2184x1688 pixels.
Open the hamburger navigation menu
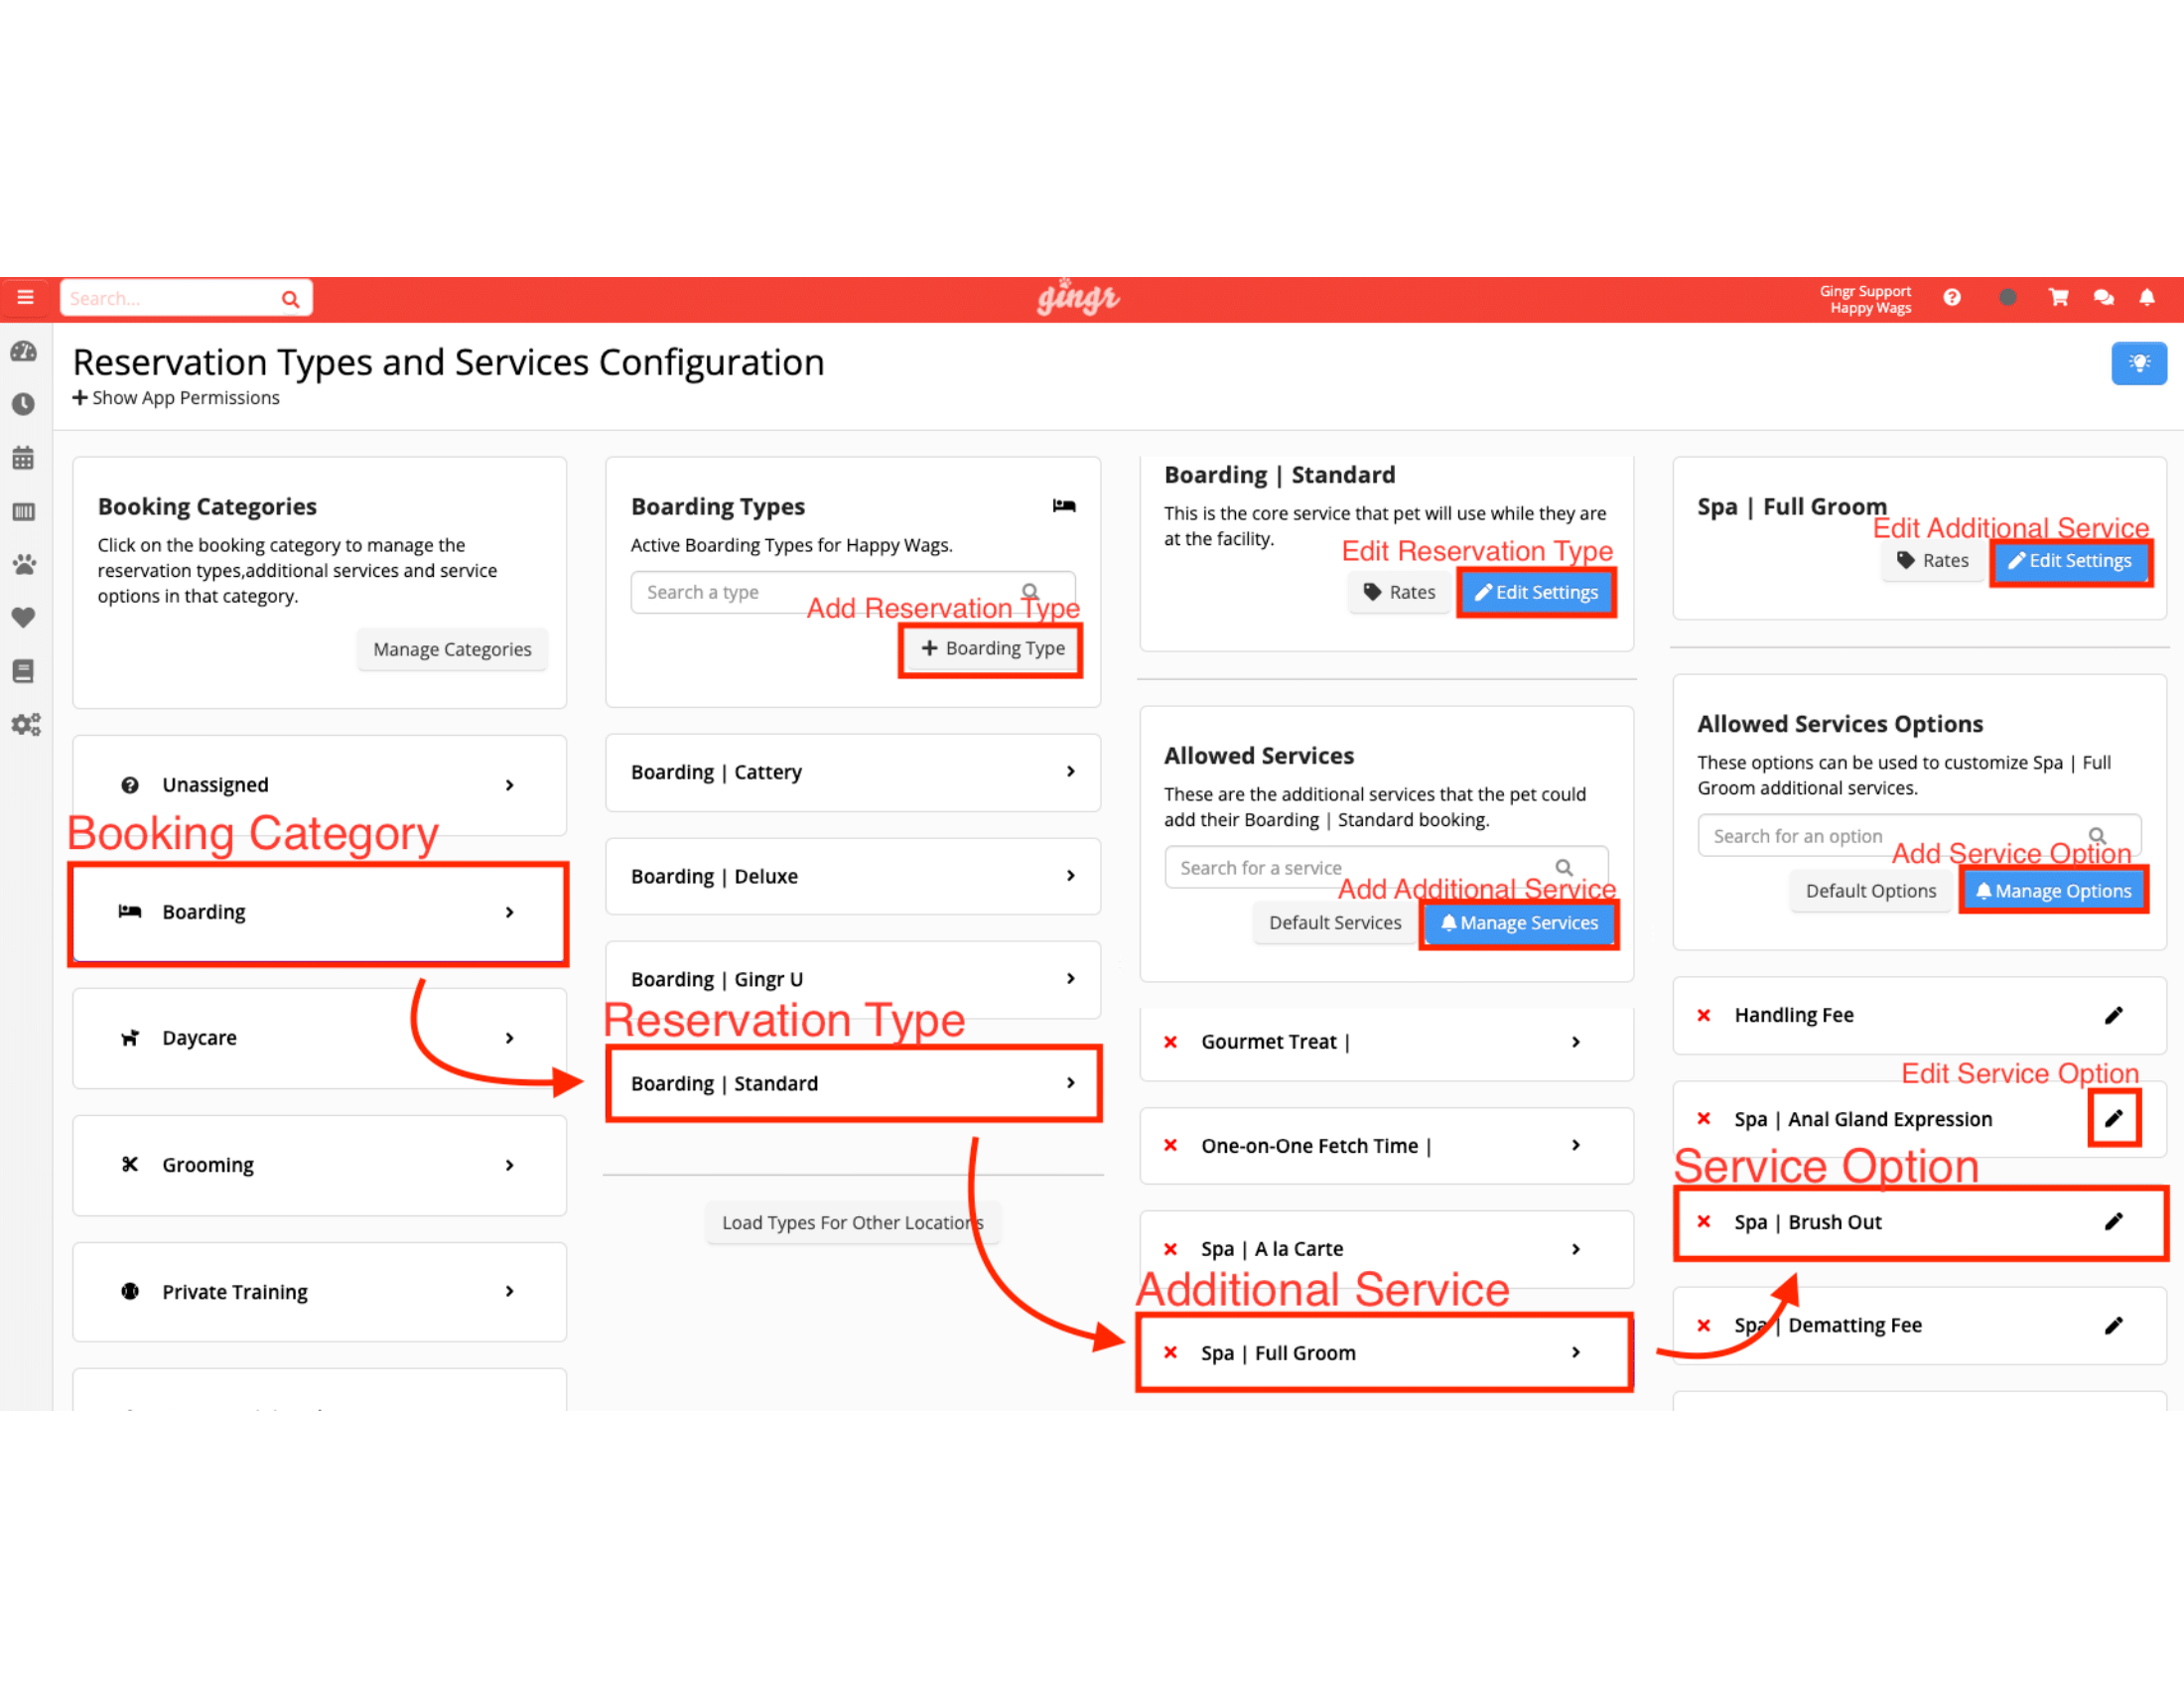pos(25,297)
